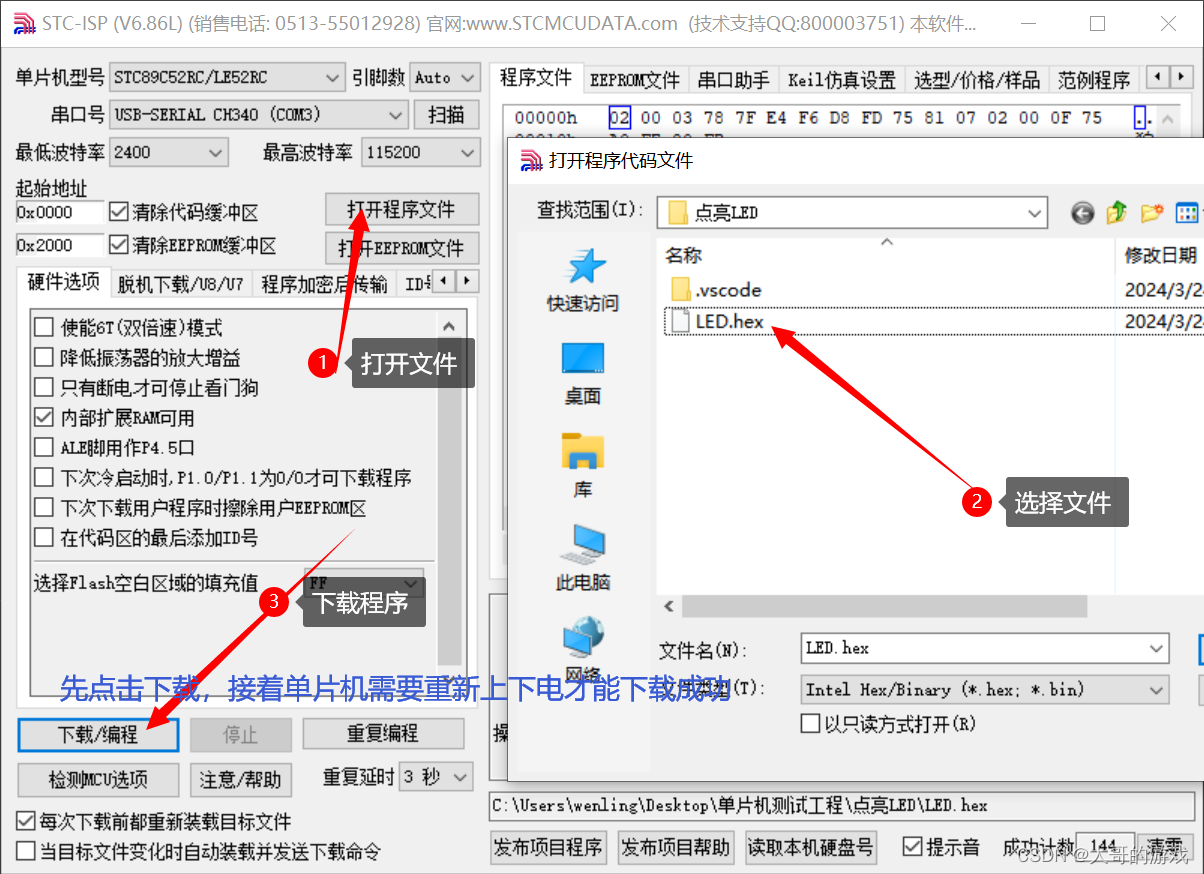Toggle 清除代码缓冲区 checkbox

[x=118, y=212]
